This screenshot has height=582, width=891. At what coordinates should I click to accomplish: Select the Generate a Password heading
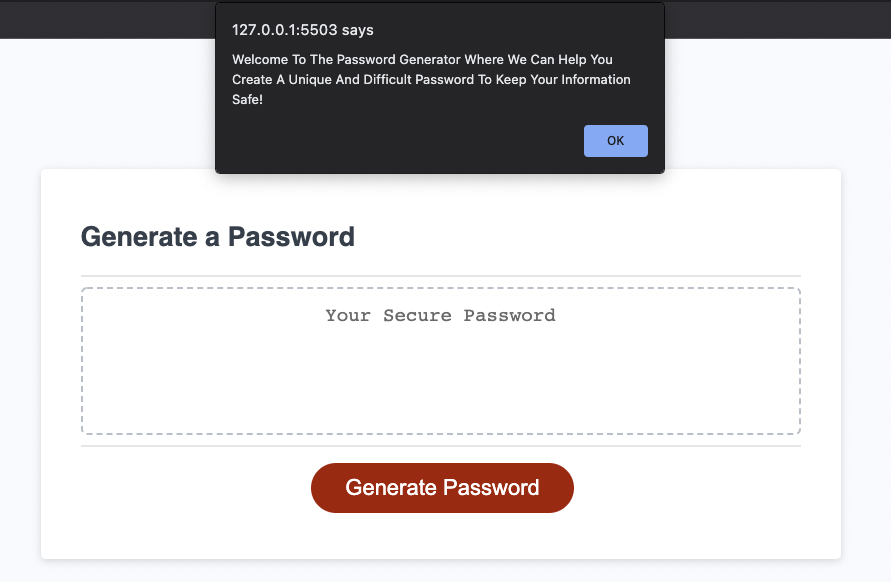tap(217, 237)
